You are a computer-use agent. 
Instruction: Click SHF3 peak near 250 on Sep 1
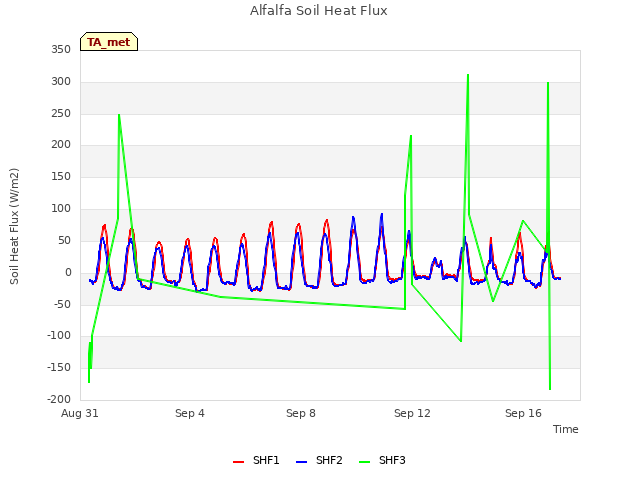pyautogui.click(x=119, y=115)
